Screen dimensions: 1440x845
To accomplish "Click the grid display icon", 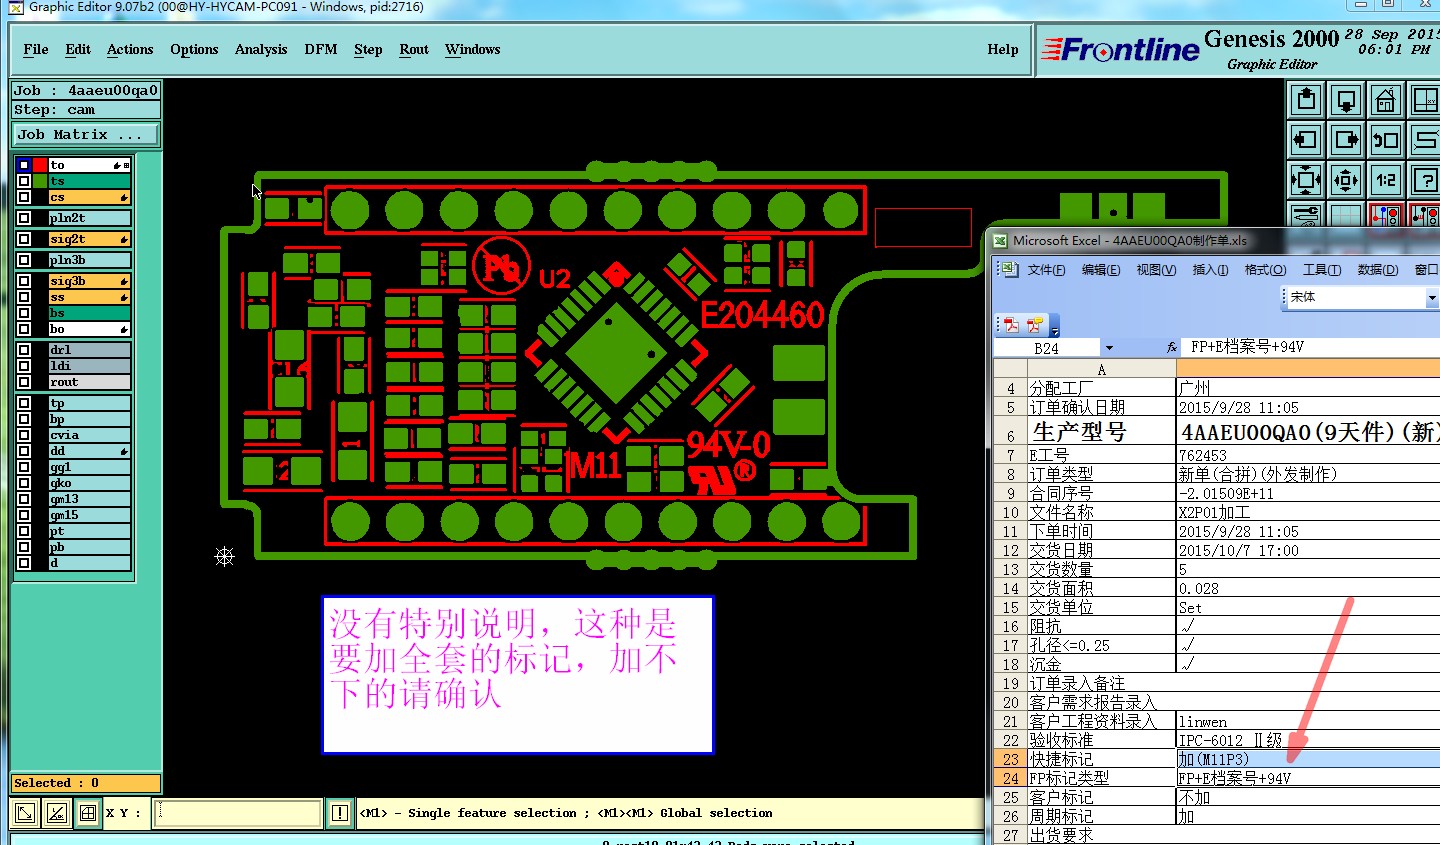I will point(1346,214).
